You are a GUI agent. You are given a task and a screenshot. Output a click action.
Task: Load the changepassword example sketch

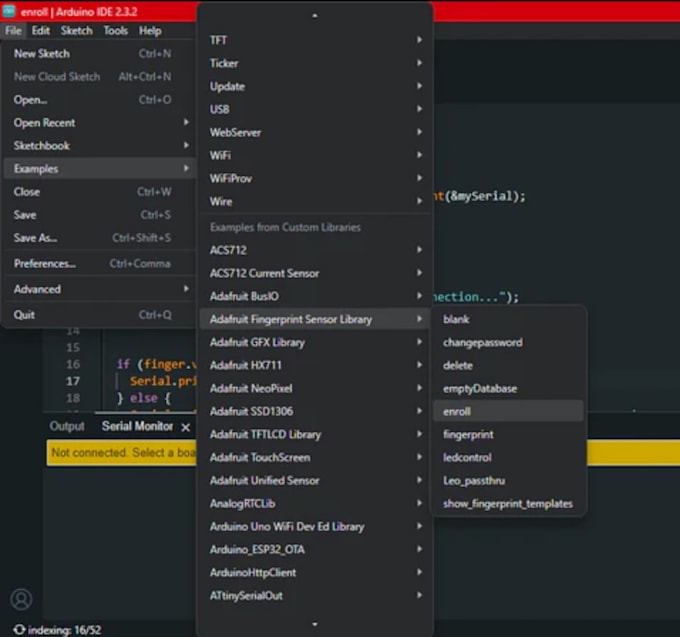(508, 342)
